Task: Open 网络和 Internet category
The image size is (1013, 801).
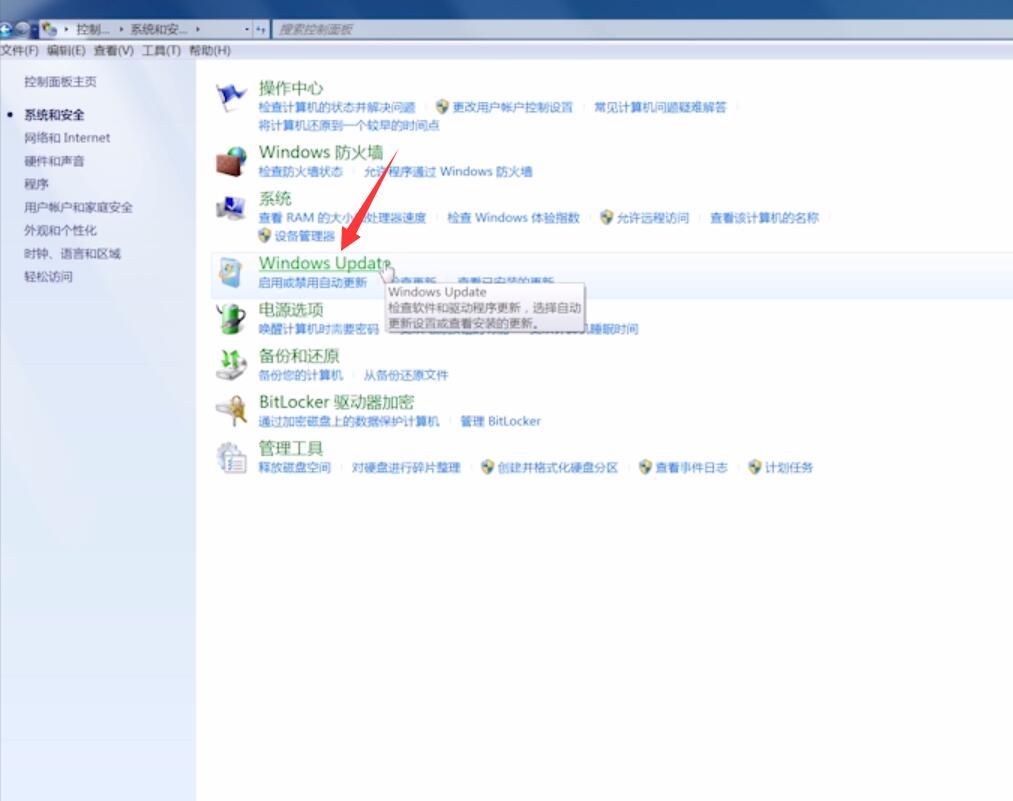Action: [67, 138]
